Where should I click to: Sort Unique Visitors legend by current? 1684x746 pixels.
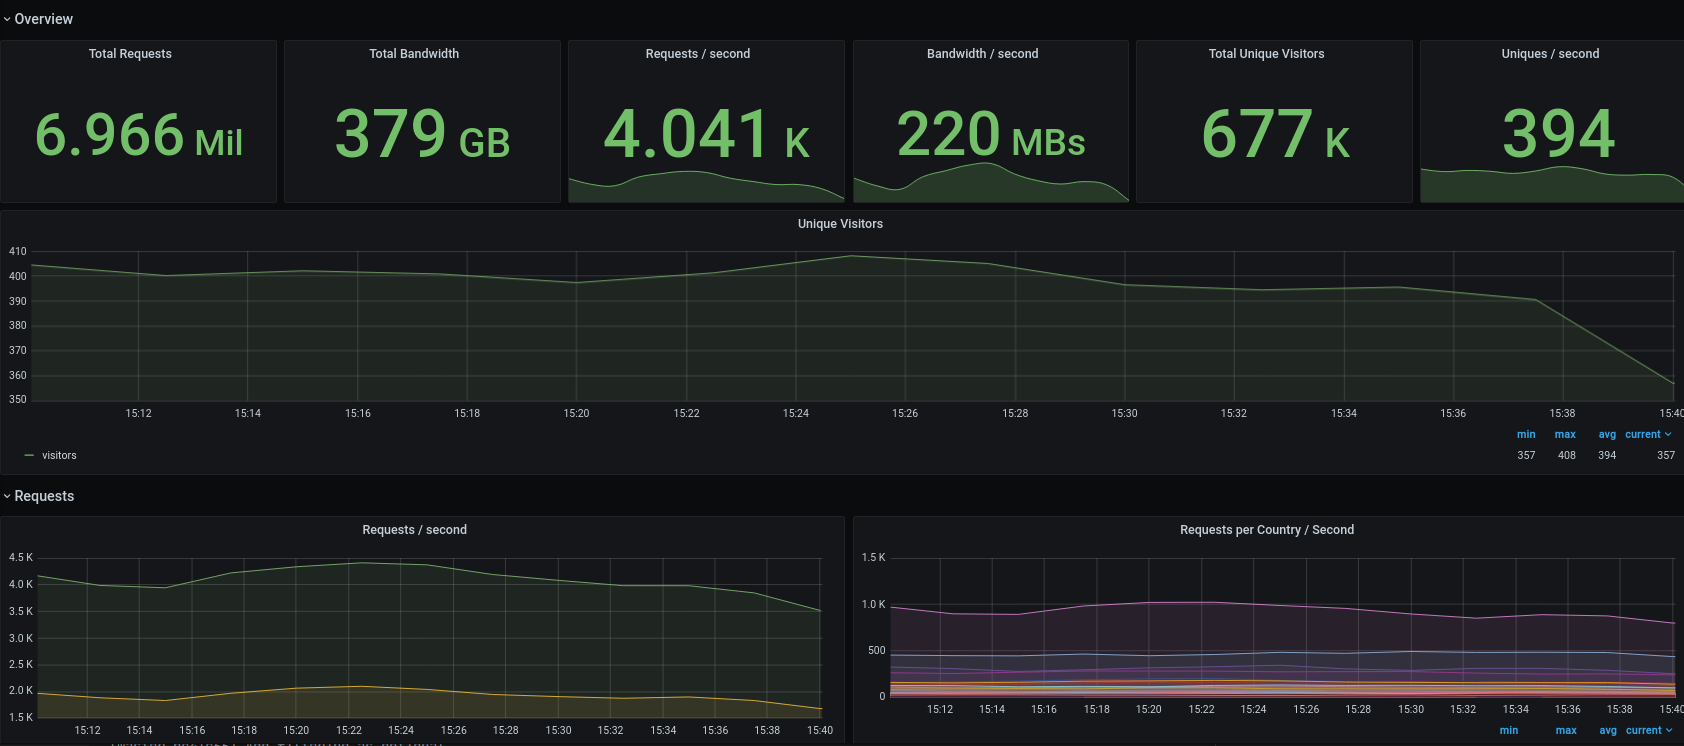click(x=1648, y=435)
